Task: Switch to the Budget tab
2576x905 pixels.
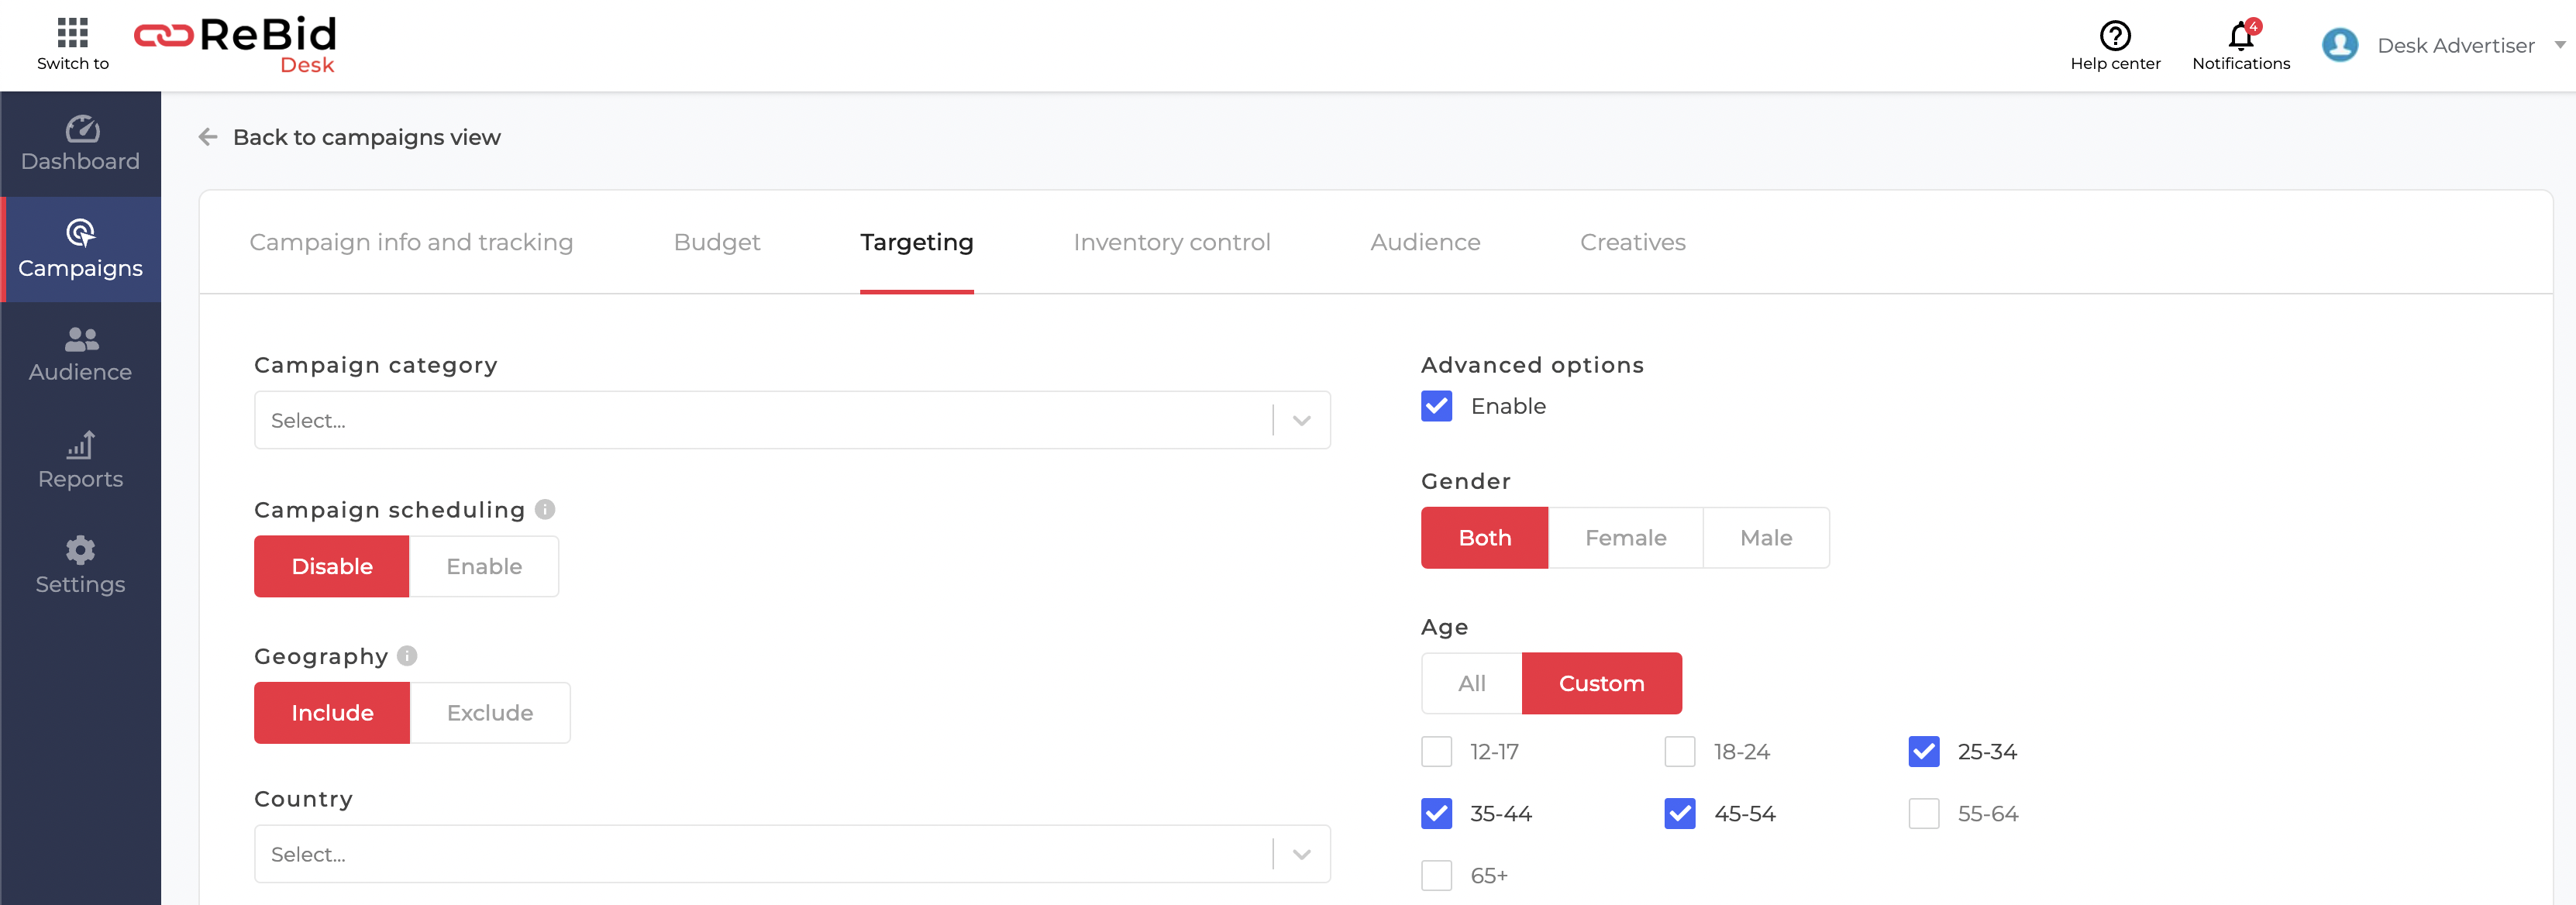Action: (x=717, y=242)
